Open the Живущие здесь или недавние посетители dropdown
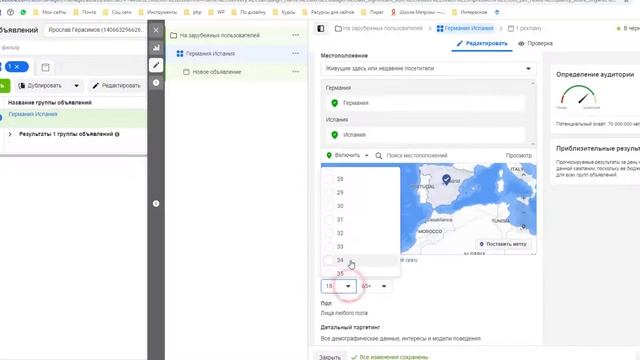 pyautogui.click(x=428, y=69)
